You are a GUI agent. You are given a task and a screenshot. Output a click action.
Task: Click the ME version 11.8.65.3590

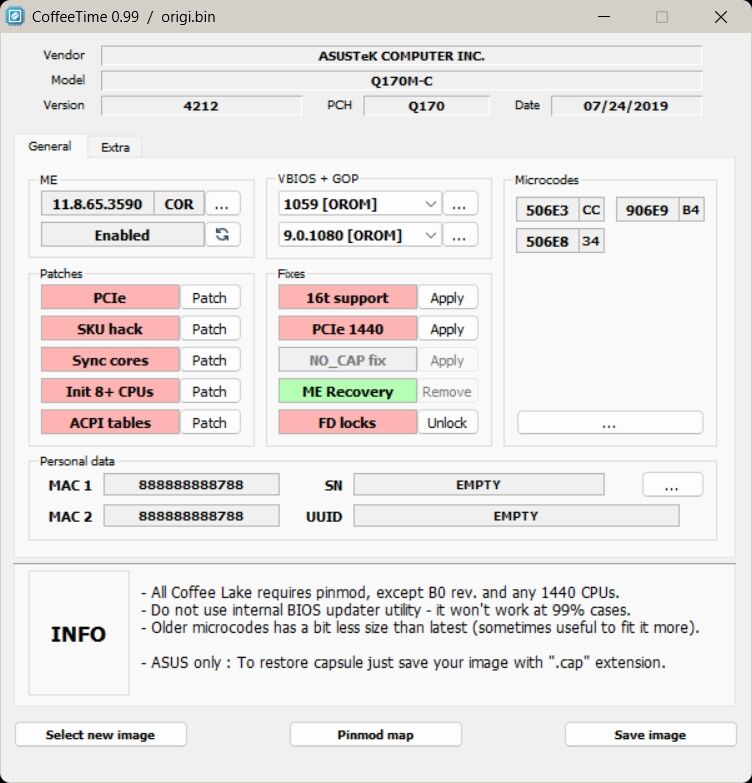(97, 204)
